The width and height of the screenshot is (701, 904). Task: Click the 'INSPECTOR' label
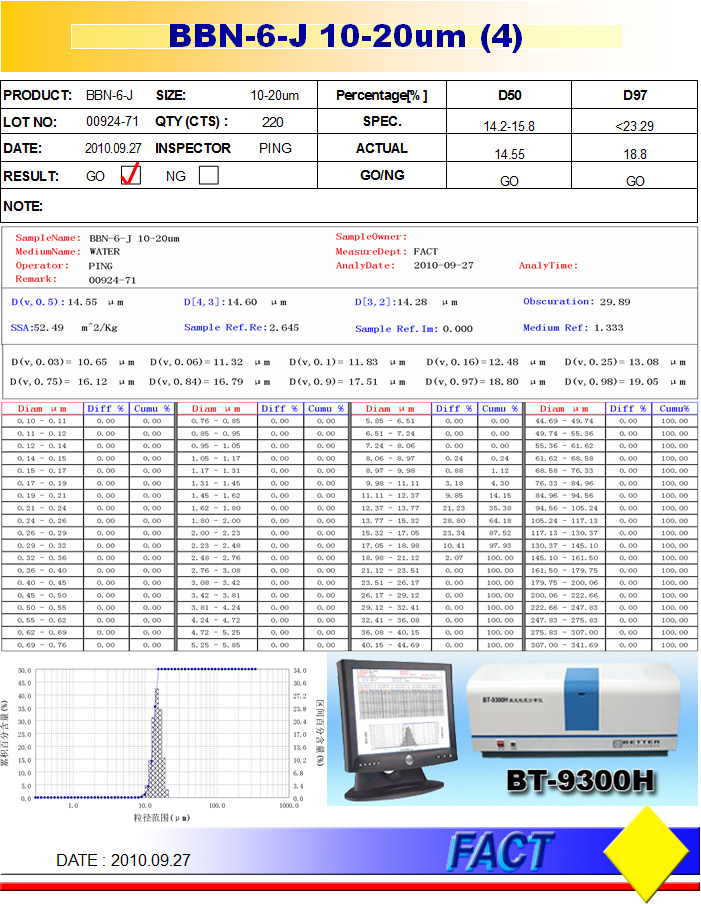[x=193, y=149]
